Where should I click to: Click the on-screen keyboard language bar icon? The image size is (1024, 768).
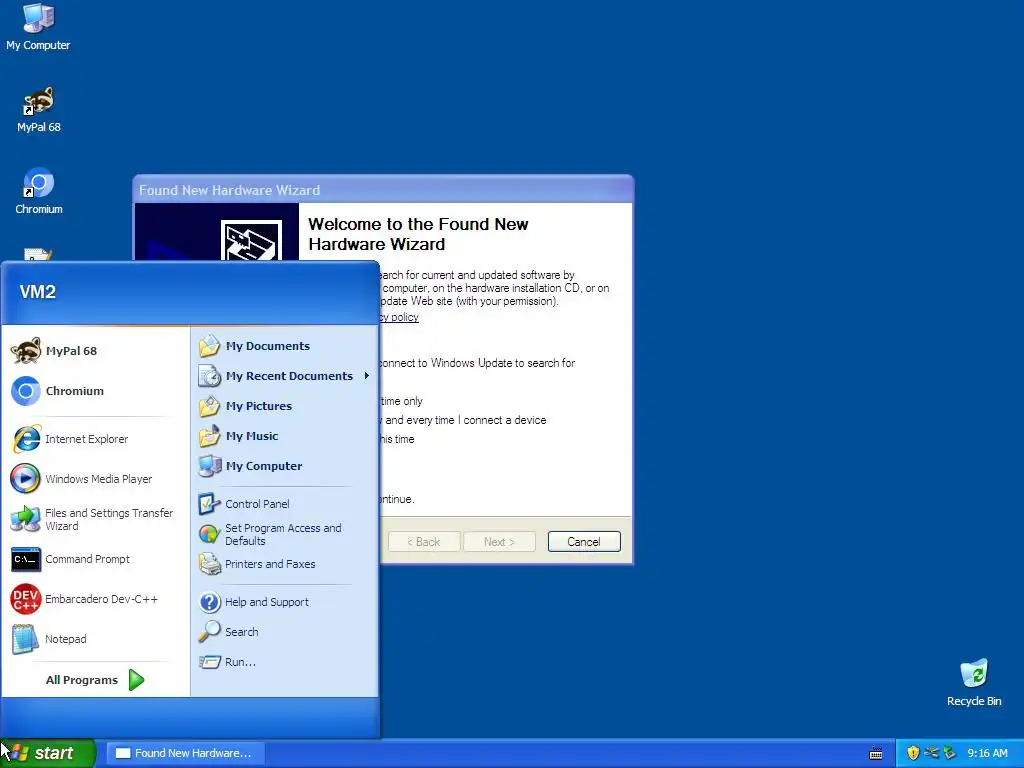coord(876,754)
